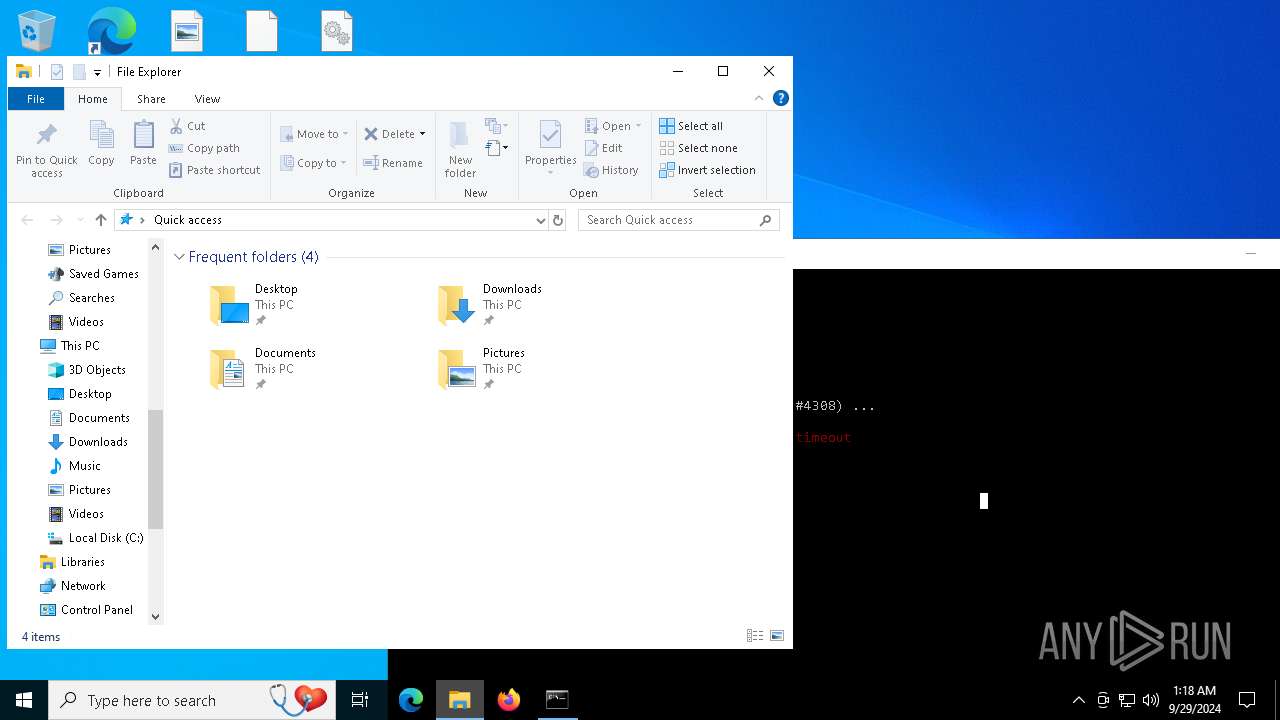The image size is (1280, 720).
Task: Invert selection of items
Action: [707, 170]
